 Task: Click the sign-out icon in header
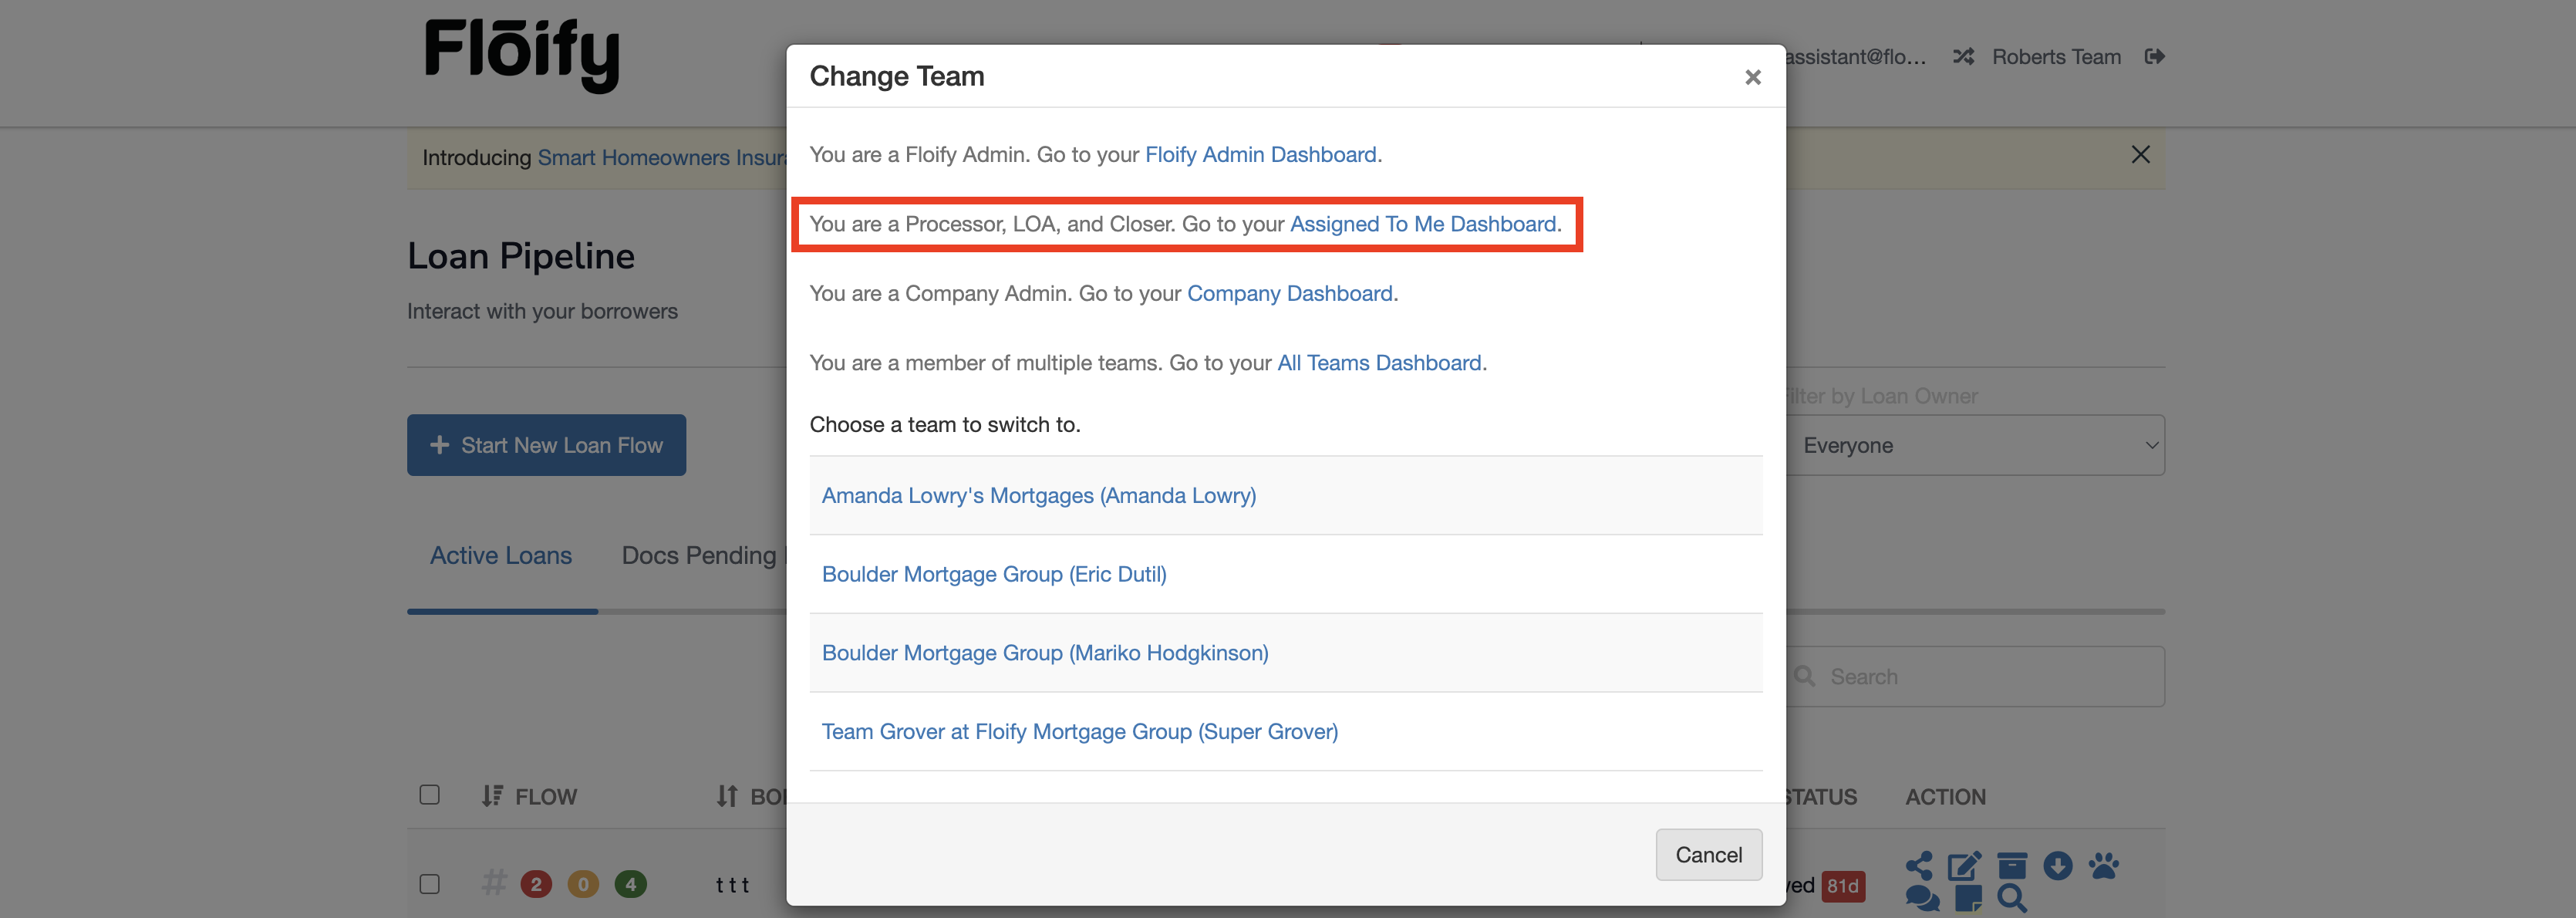pyautogui.click(x=2154, y=57)
